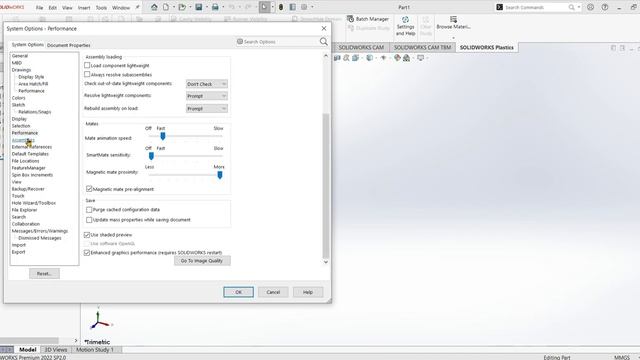640x360 pixels.
Task: Select Hole Wizard/Toolbox in options list
Action: 34,203
